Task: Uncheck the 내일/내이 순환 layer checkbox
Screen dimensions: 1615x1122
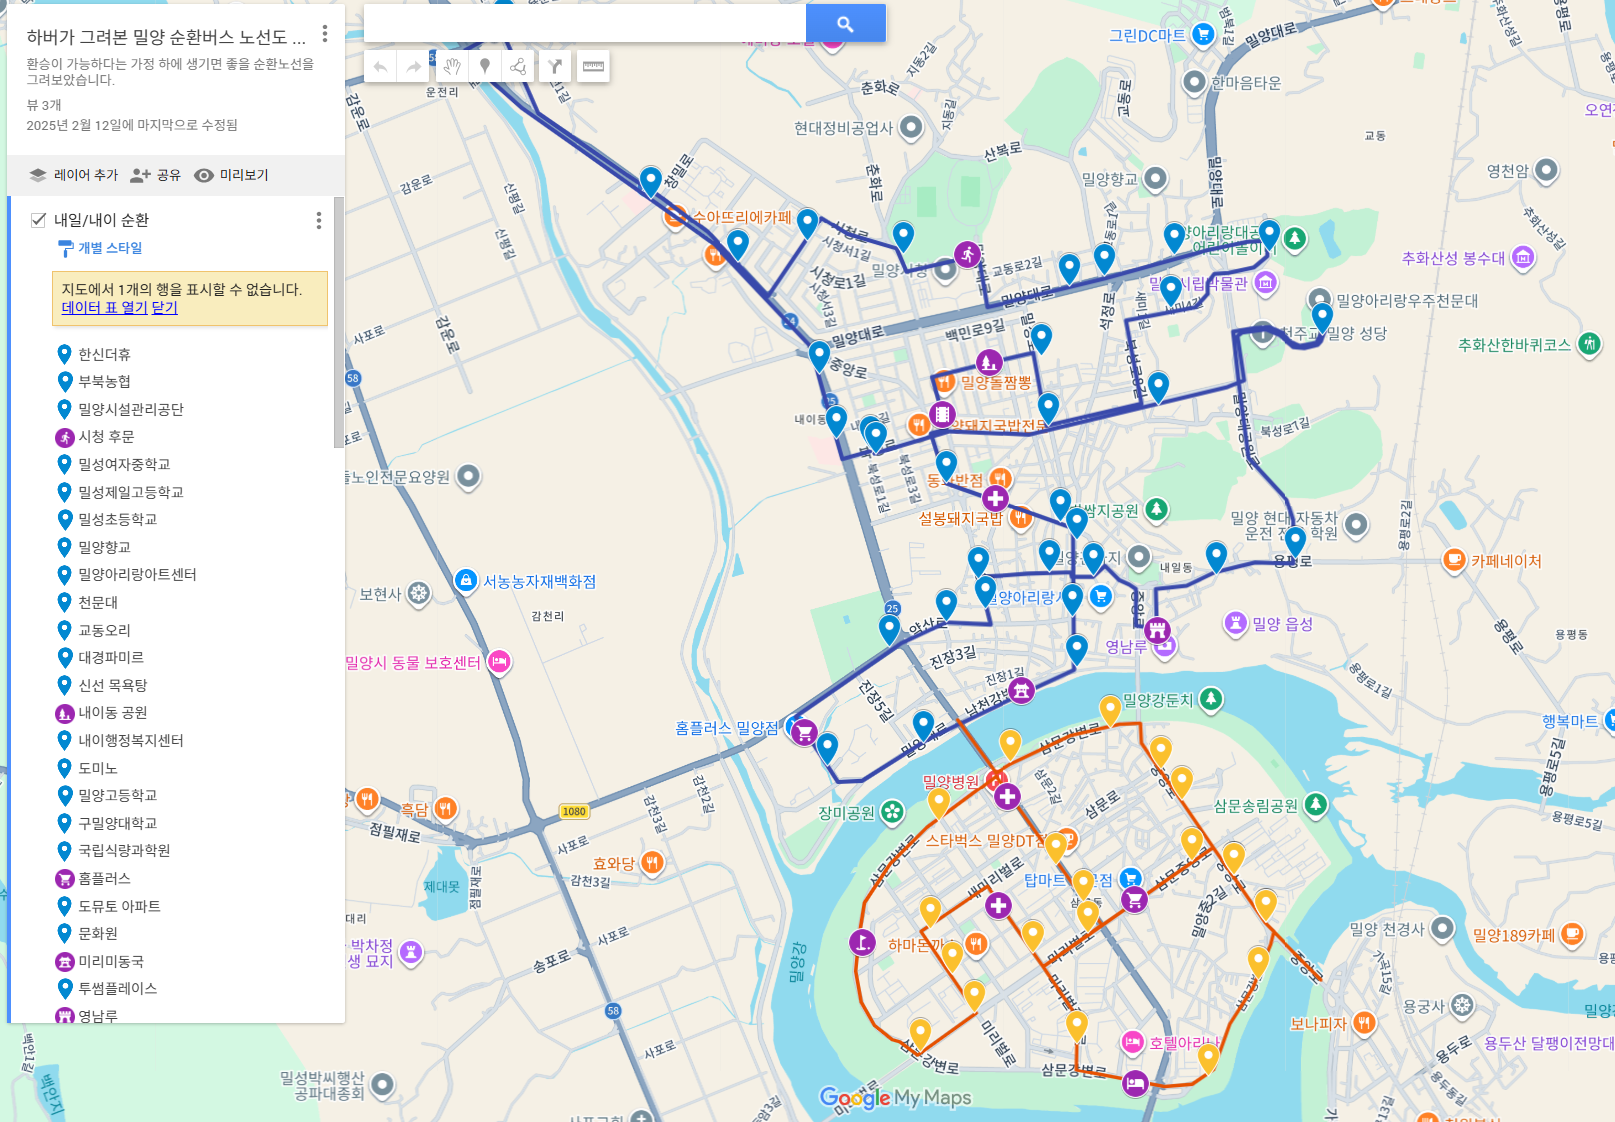Action: [x=39, y=220]
